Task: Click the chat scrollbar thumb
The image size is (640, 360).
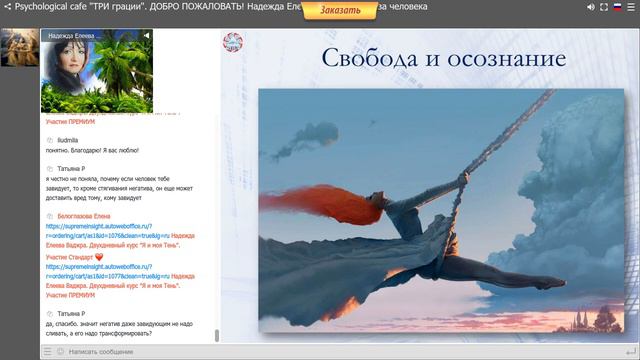Action: 217,336
